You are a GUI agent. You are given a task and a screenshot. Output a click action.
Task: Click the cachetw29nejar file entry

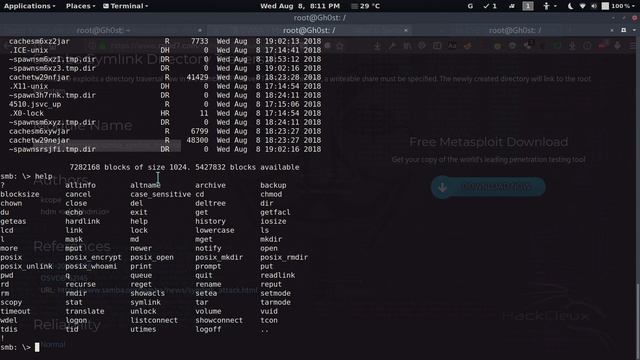coord(39,140)
